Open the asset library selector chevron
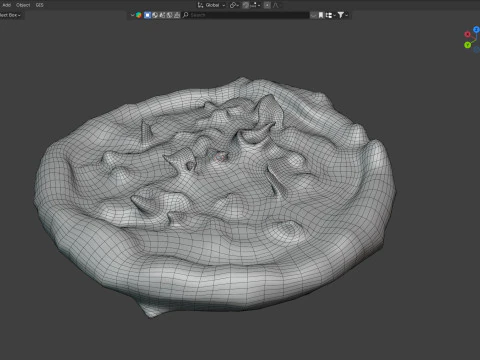This screenshot has width=480, height=360. tap(132, 15)
